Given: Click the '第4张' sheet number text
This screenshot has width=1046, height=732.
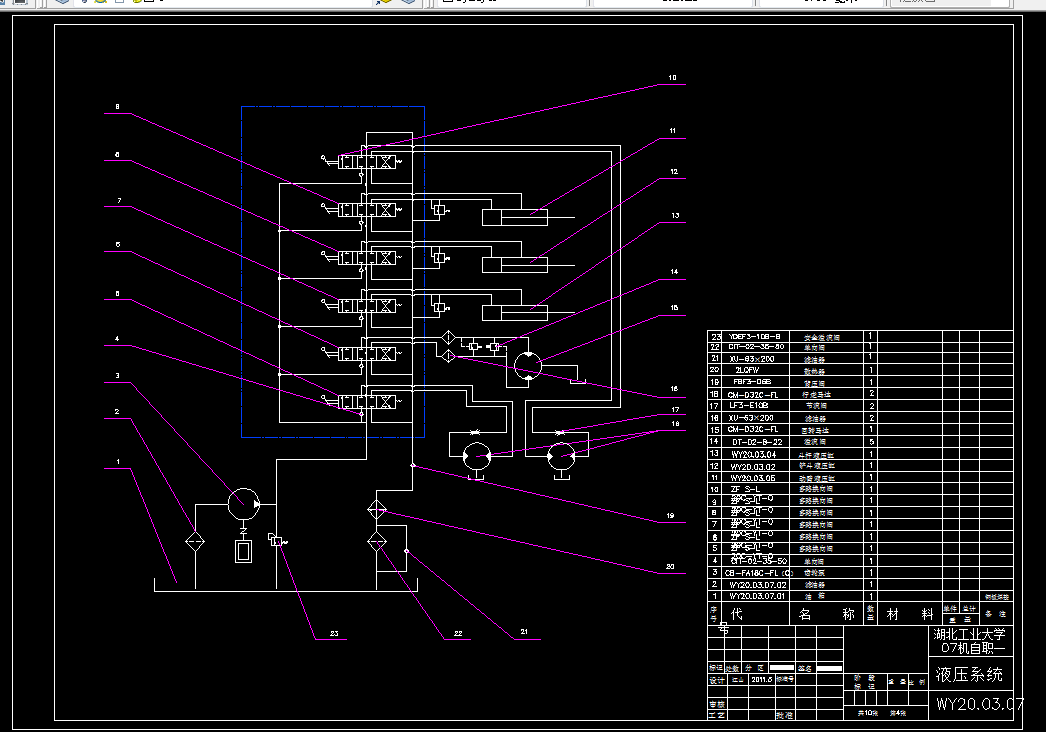Looking at the screenshot, I should [x=898, y=713].
